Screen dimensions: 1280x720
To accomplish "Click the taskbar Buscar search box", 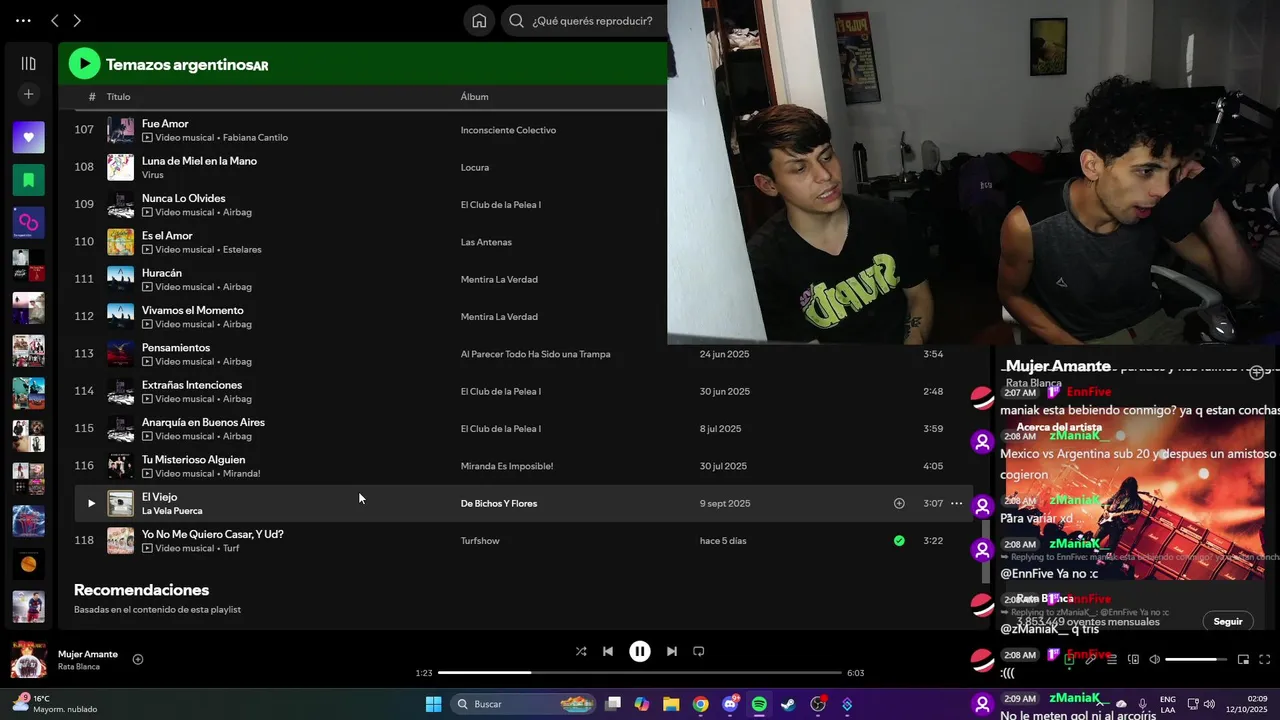I will [x=524, y=704].
